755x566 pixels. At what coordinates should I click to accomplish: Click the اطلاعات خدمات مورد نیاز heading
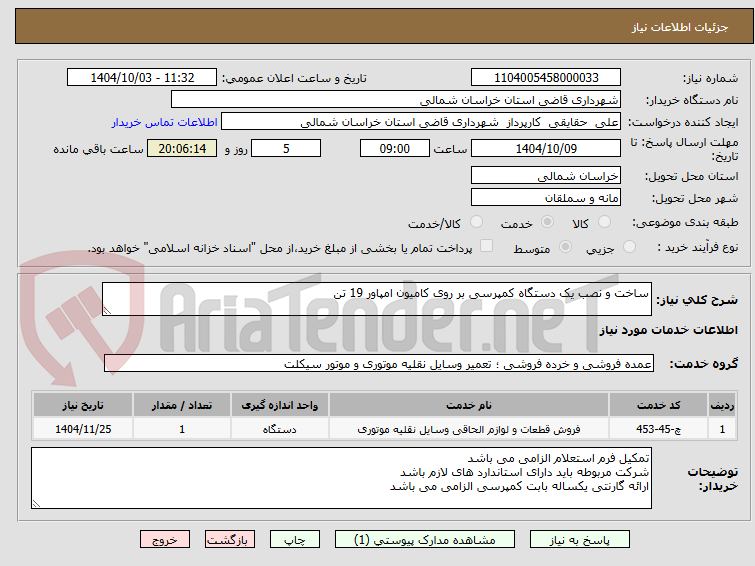pyautogui.click(x=668, y=330)
